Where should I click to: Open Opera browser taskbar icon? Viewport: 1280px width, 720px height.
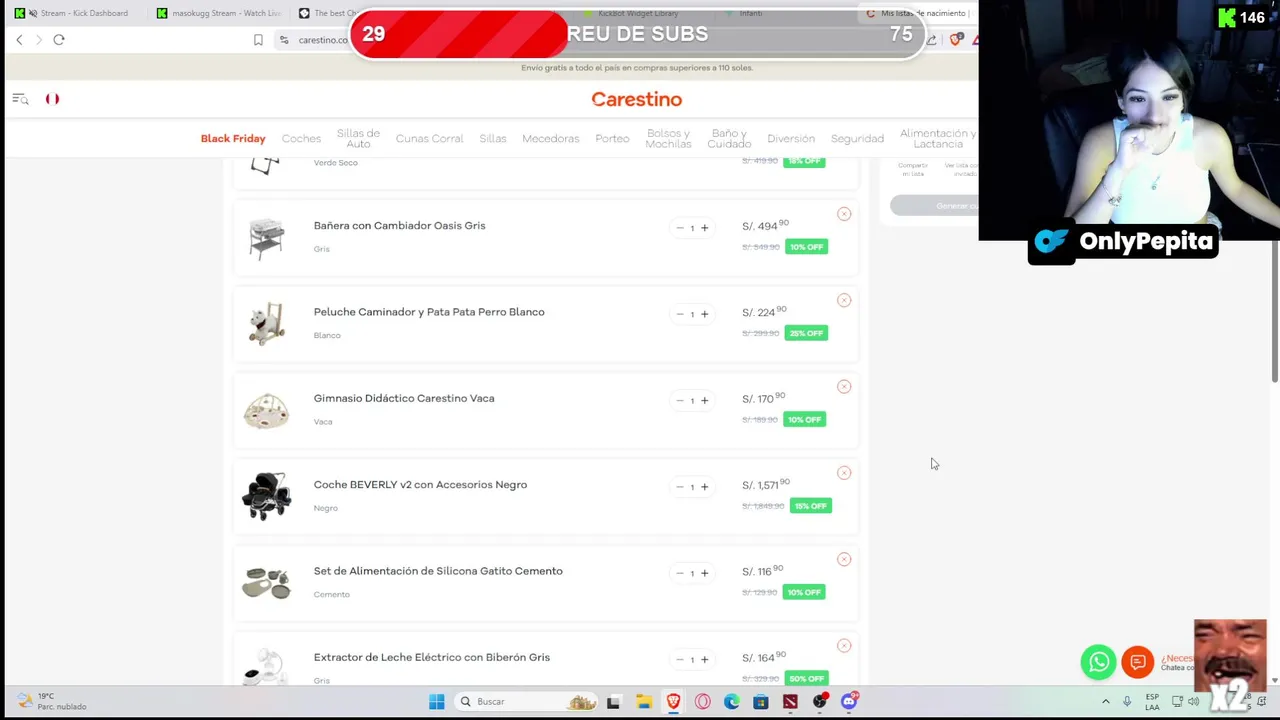(703, 702)
